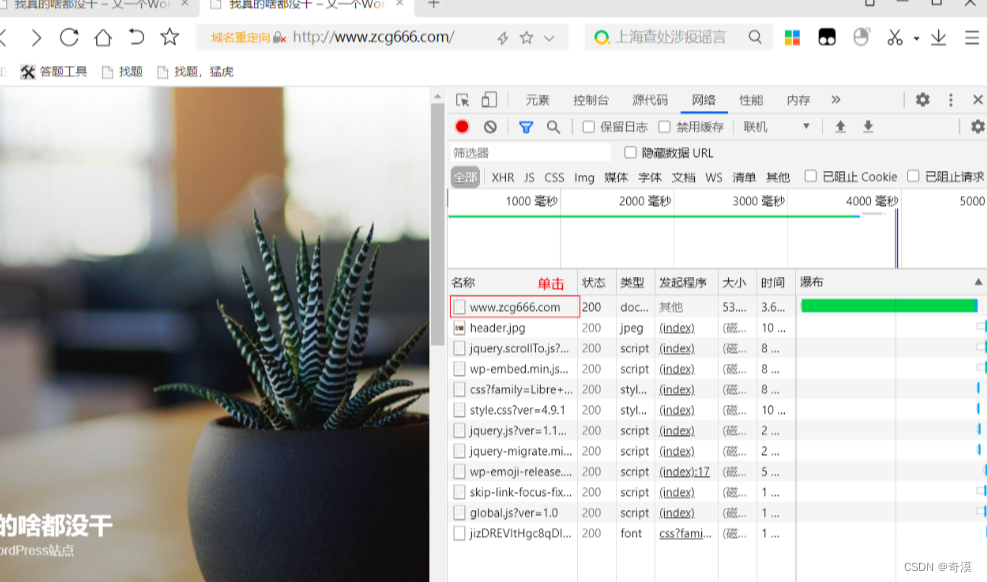Open a new browser tab plus button
Screen dimensions: 987x582
[x=433, y=4]
